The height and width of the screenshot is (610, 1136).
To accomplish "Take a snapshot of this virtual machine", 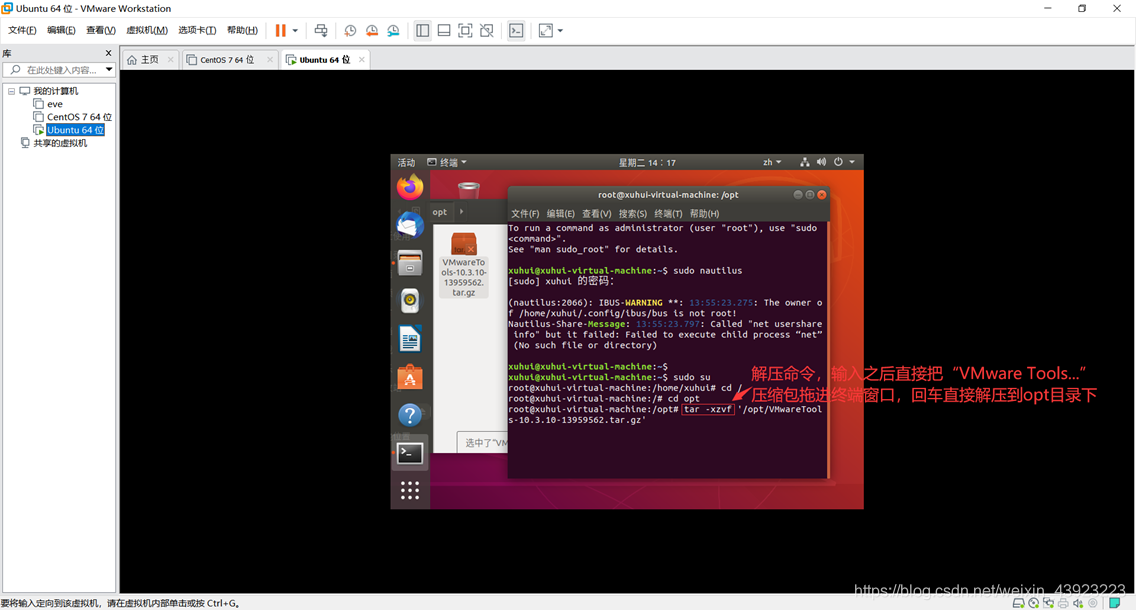I will (350, 30).
